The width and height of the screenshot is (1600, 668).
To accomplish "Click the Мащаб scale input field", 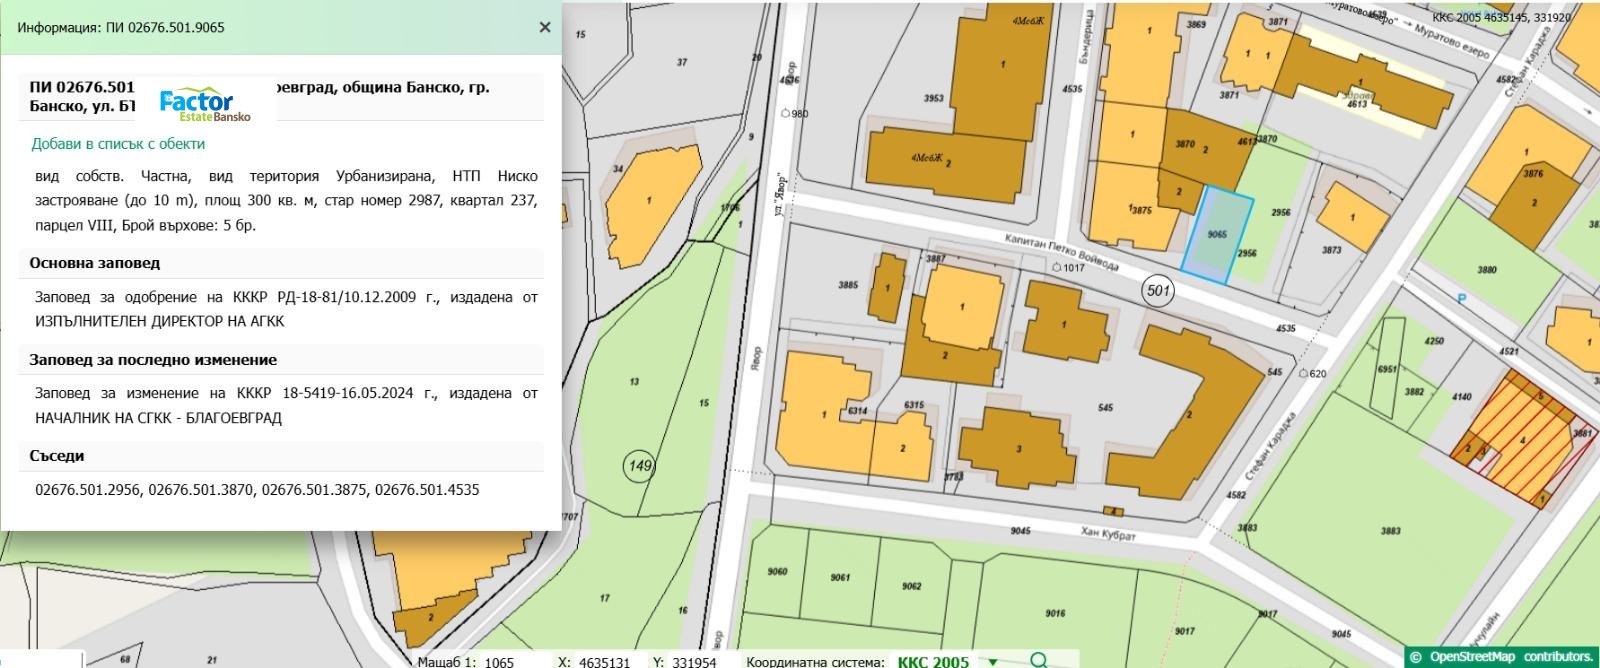I will tap(514, 661).
